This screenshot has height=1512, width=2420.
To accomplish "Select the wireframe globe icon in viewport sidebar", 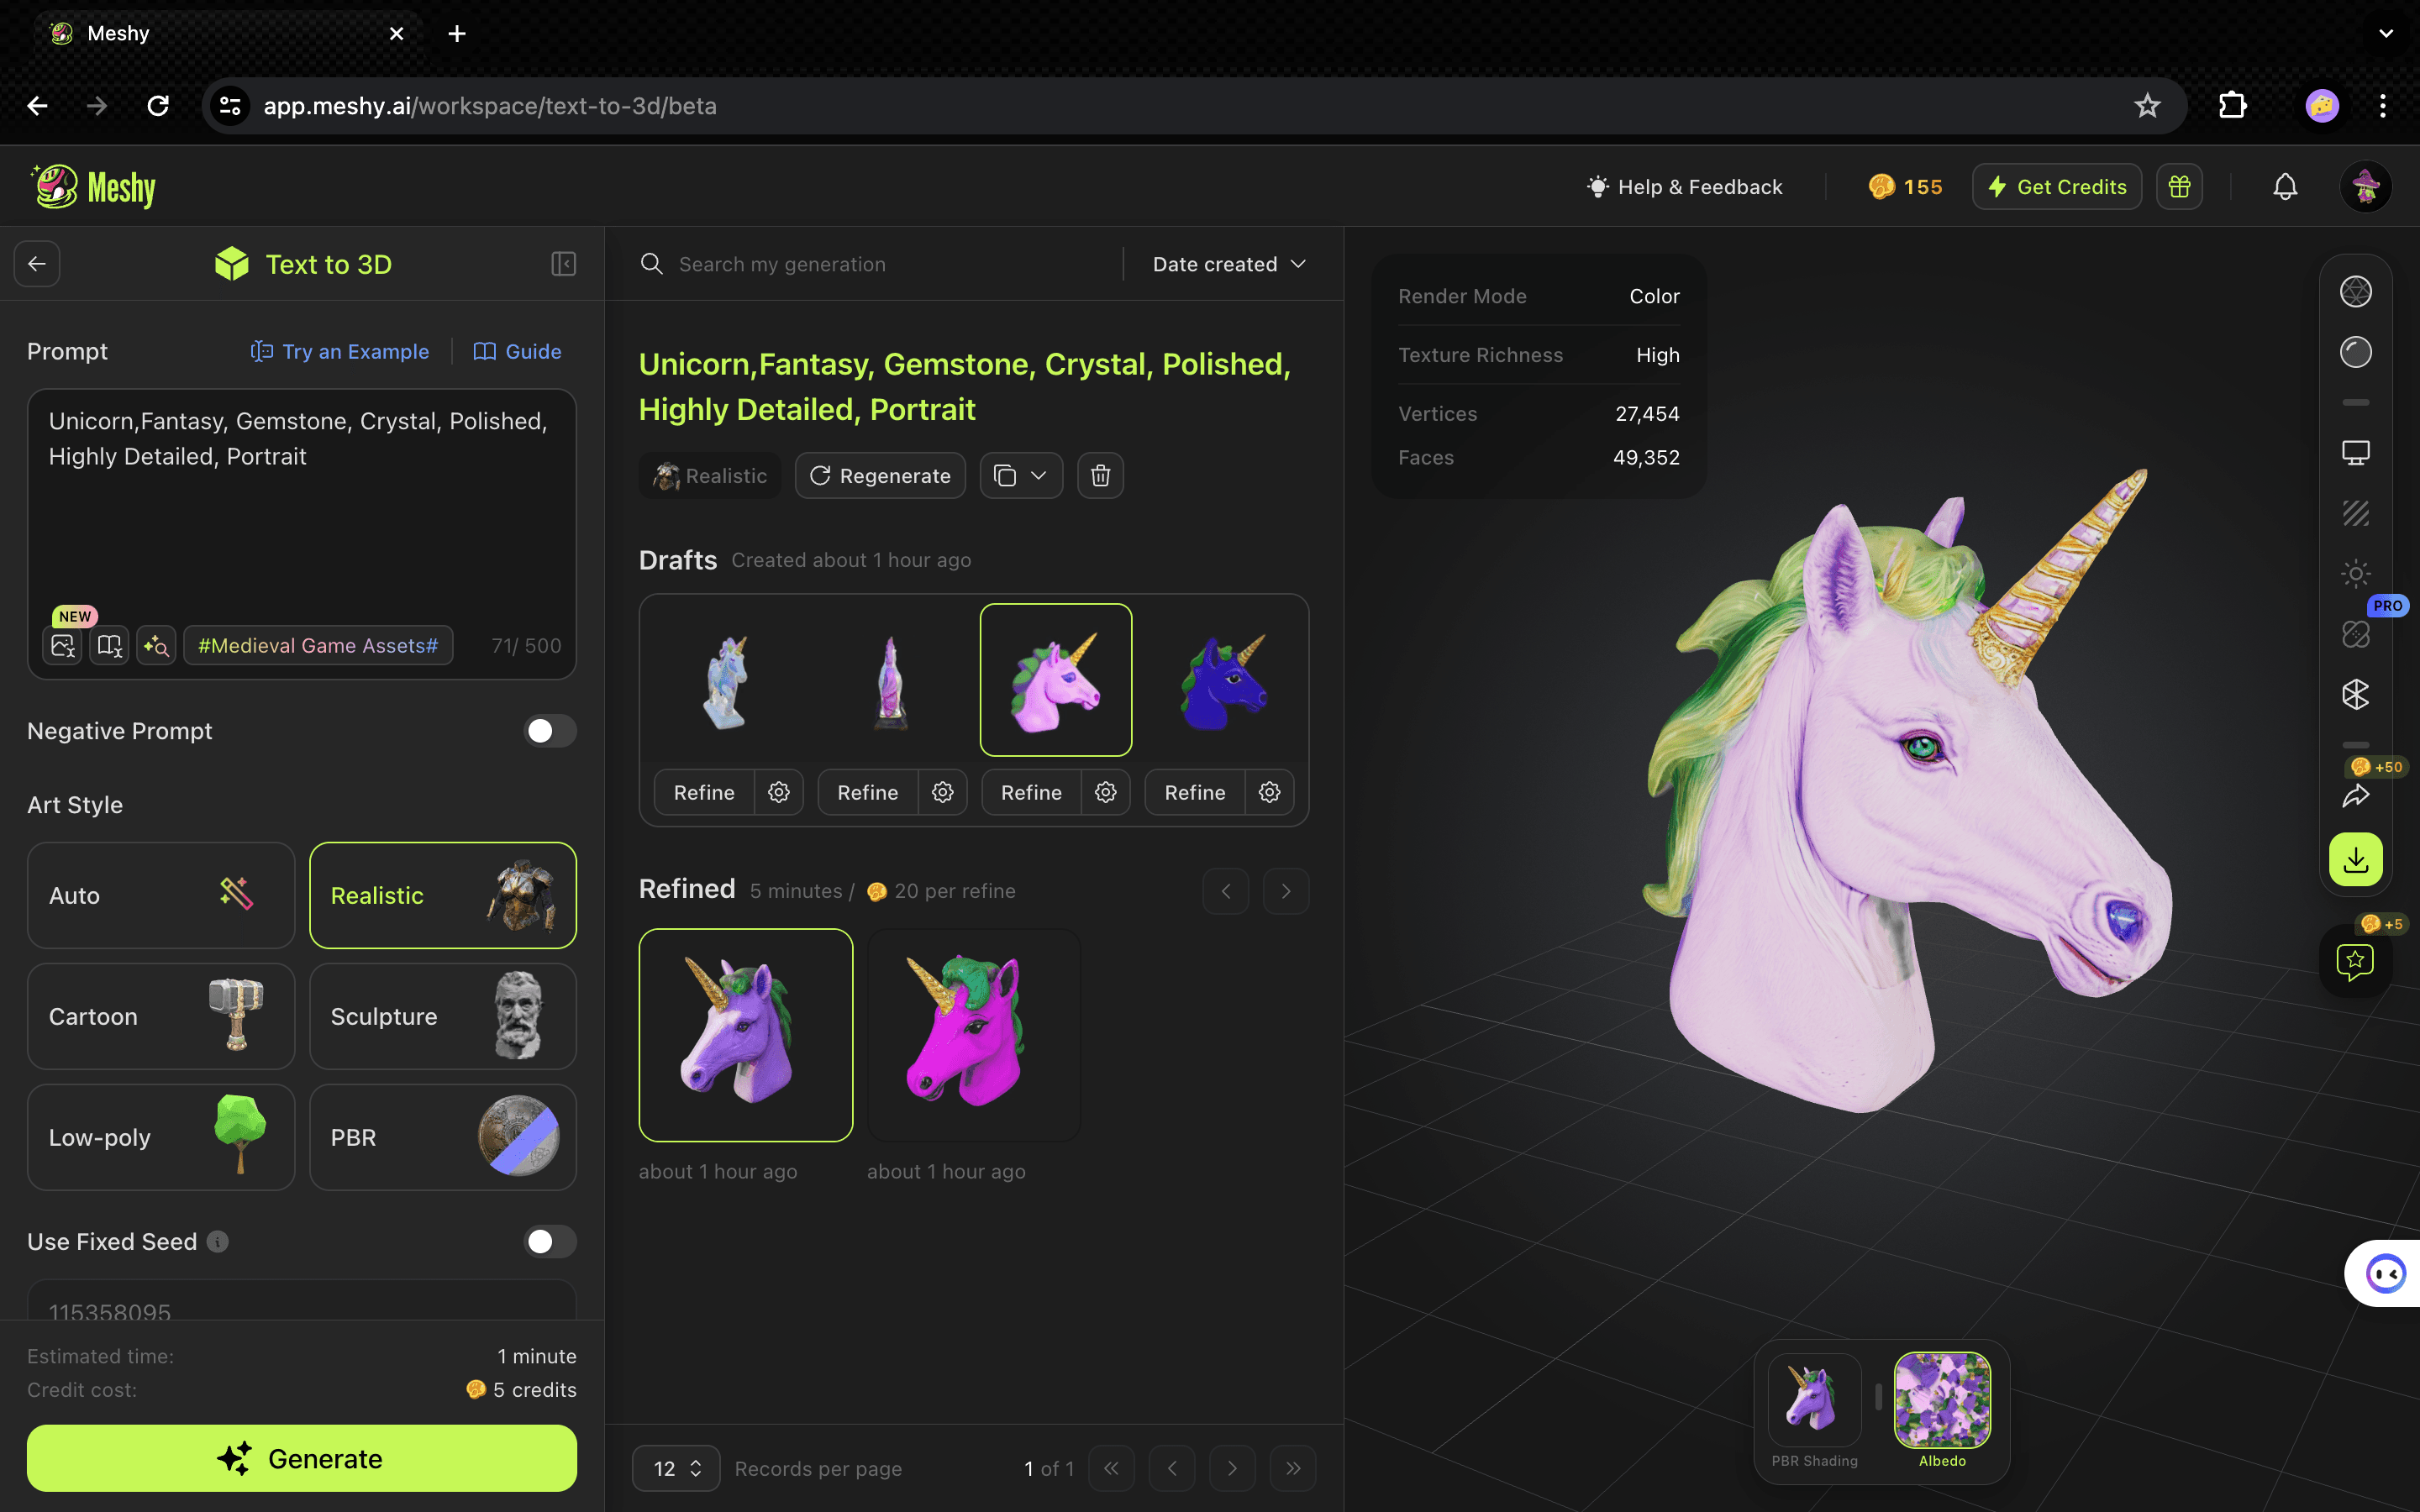I will coord(2356,290).
